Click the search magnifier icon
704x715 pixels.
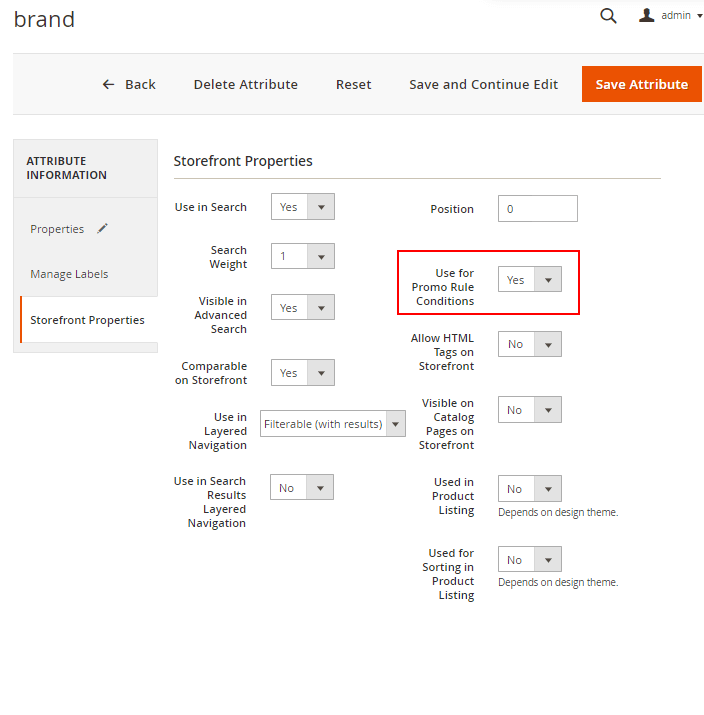(x=608, y=16)
